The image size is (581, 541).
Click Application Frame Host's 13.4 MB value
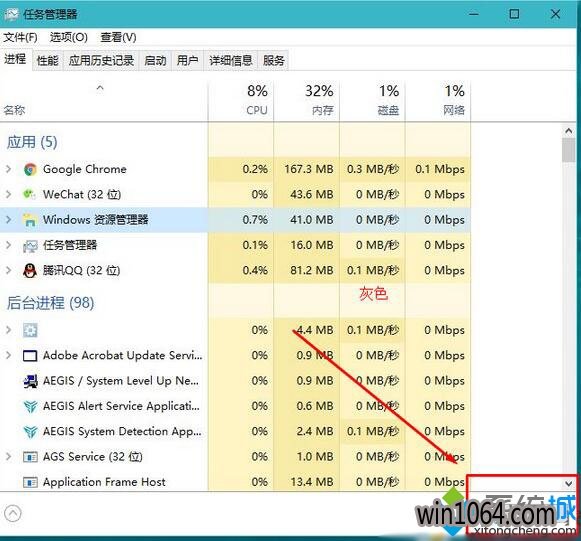[x=312, y=482]
